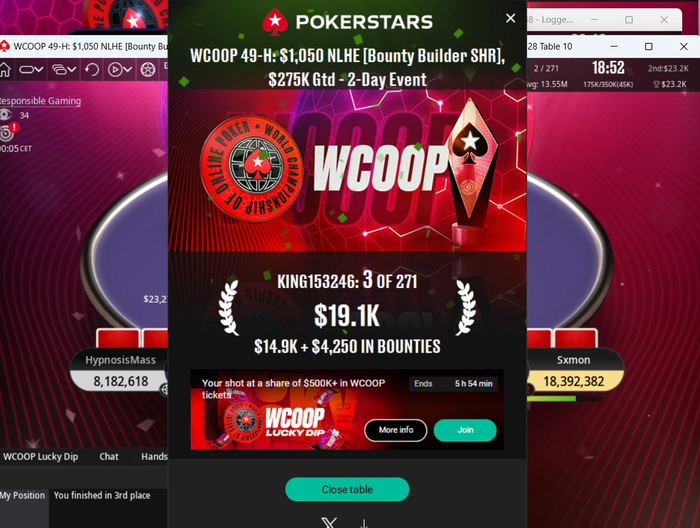Join the WCOOP Lucky Dip promotion
The width and height of the screenshot is (700, 528).
tap(465, 430)
